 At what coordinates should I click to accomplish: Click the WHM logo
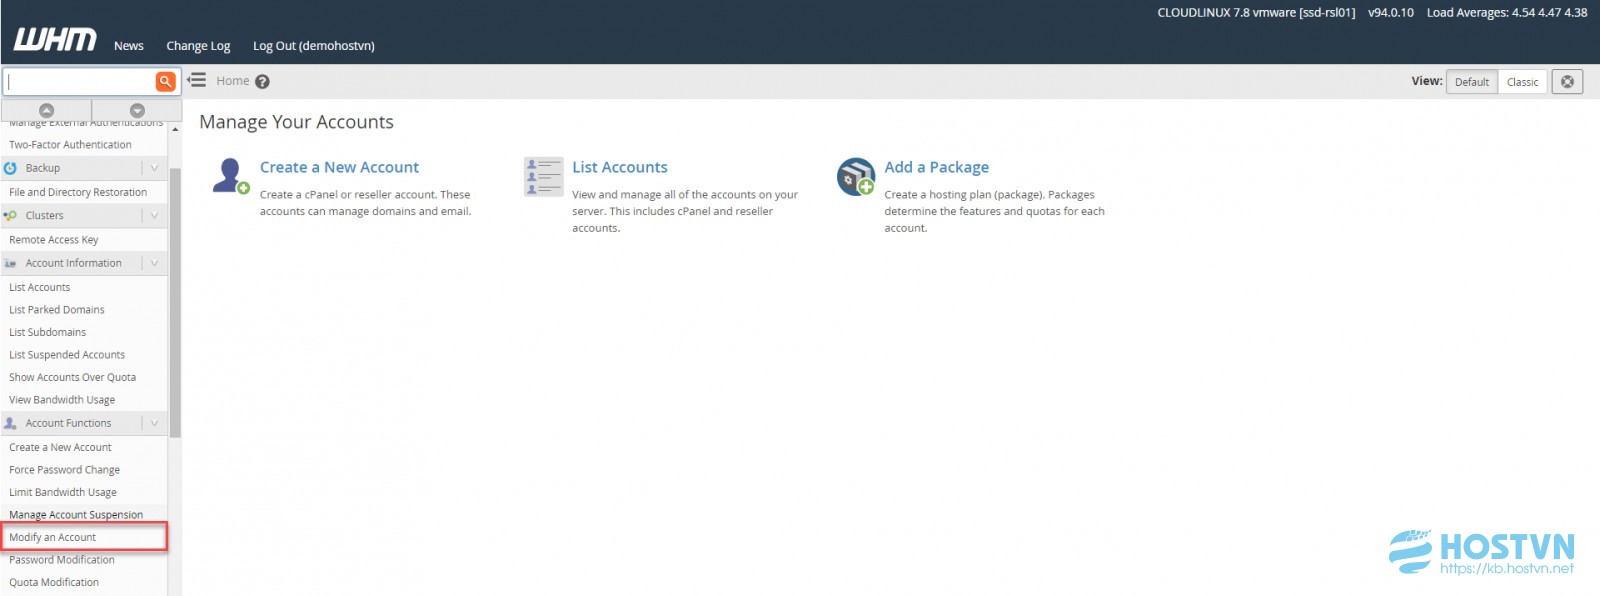tap(55, 40)
